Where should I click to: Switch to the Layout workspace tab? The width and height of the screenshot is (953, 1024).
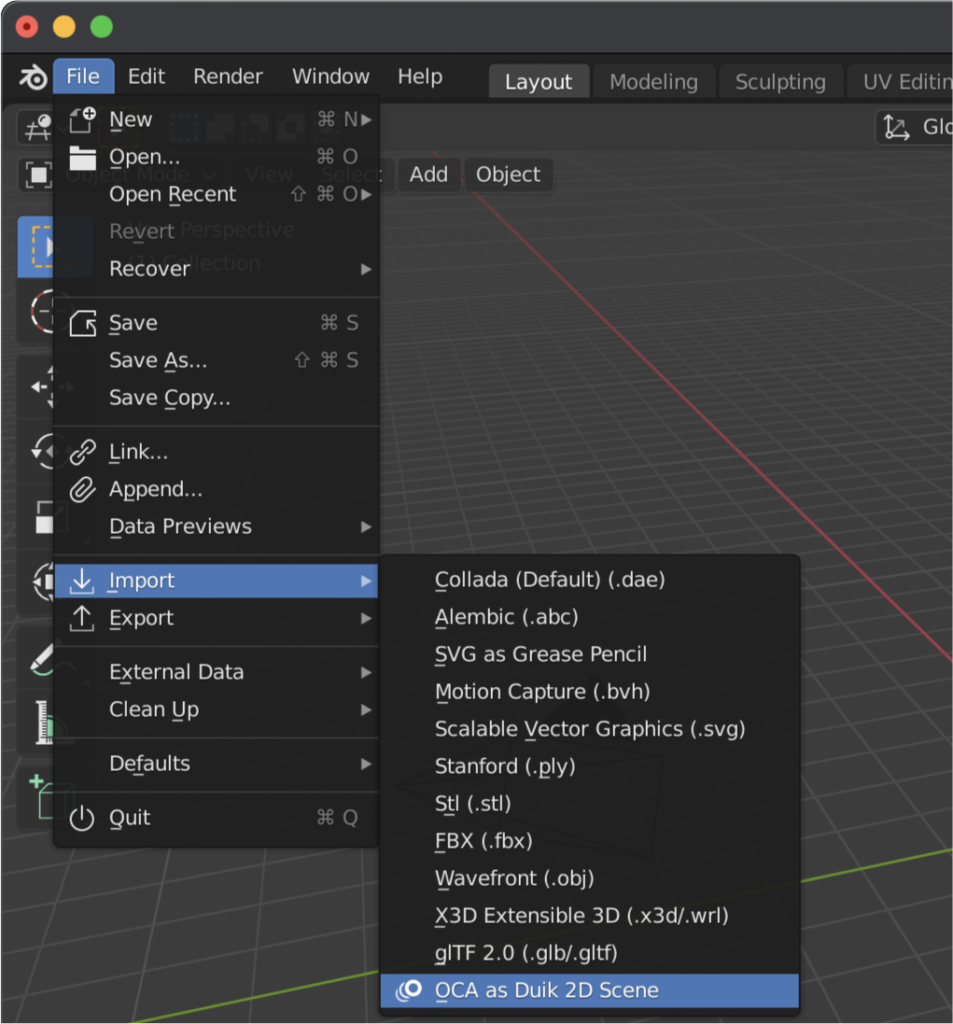pos(538,82)
